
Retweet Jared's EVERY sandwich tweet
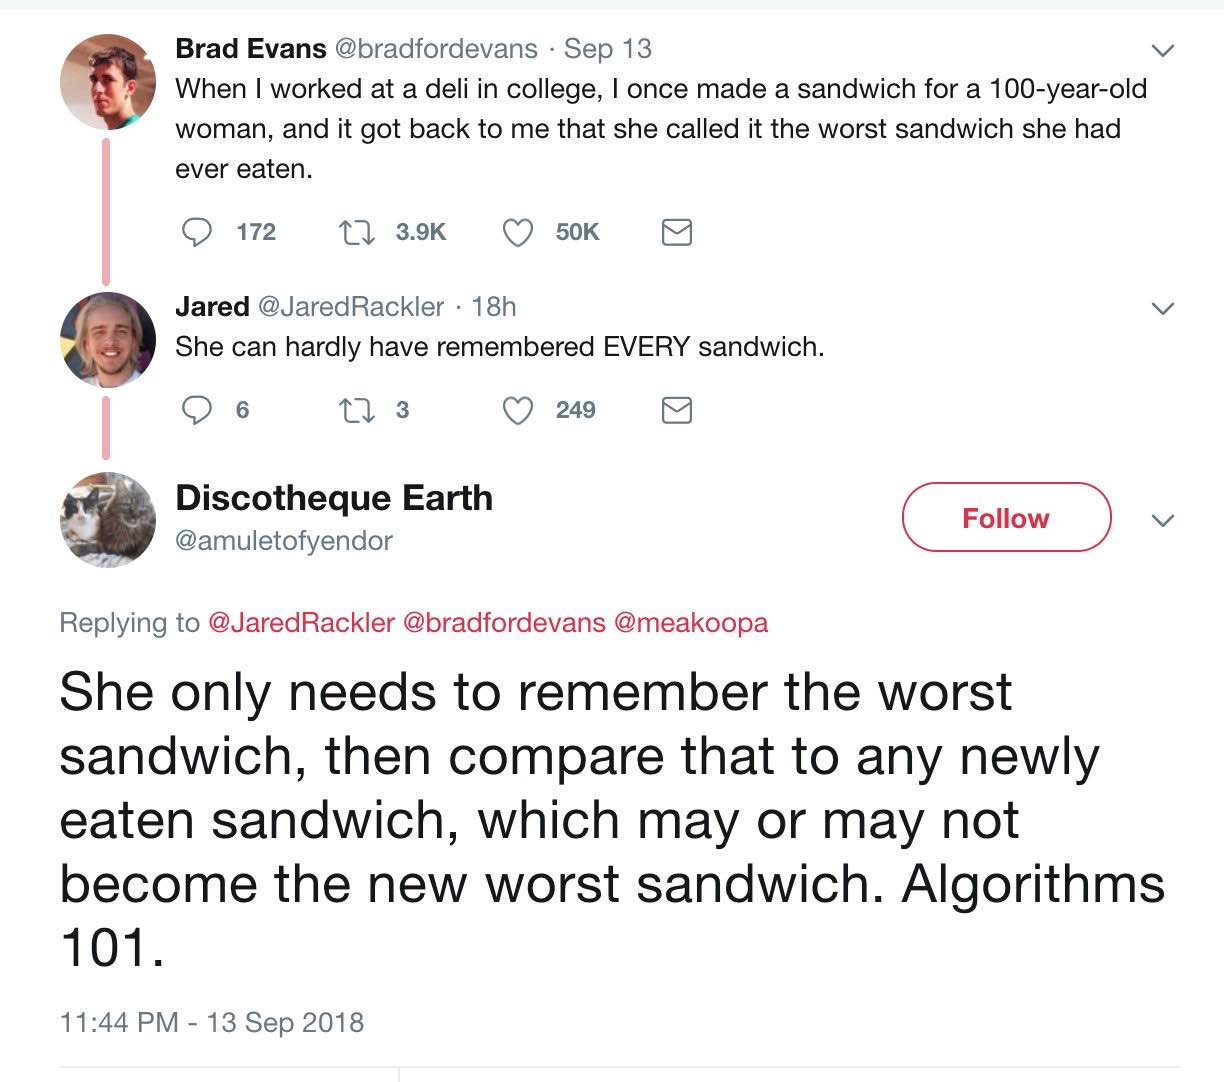point(356,410)
